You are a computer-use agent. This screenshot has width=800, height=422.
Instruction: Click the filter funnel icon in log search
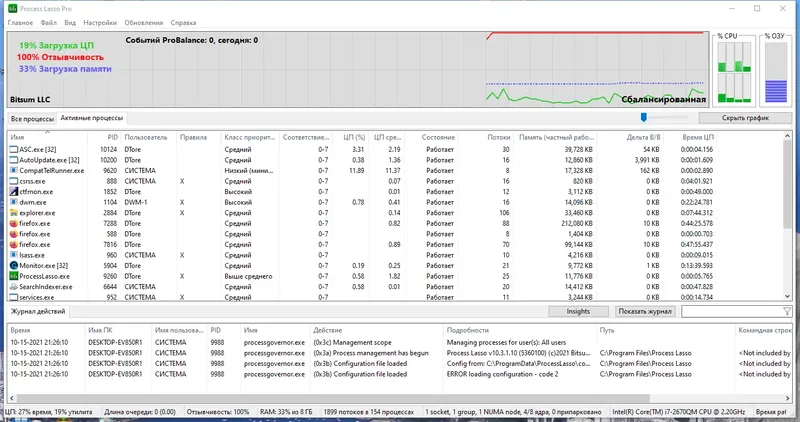tap(787, 311)
